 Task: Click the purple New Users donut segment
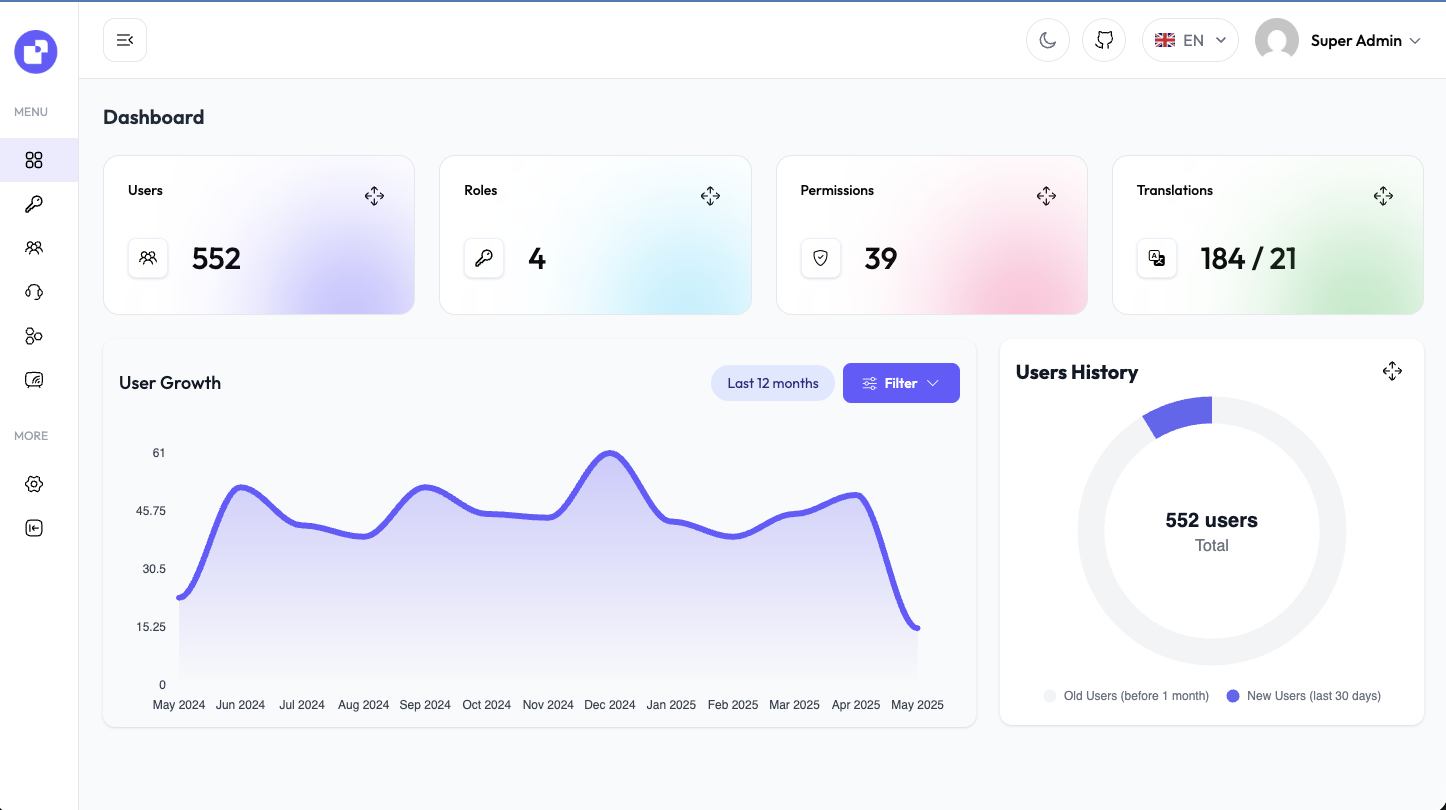pyautogui.click(x=1180, y=415)
